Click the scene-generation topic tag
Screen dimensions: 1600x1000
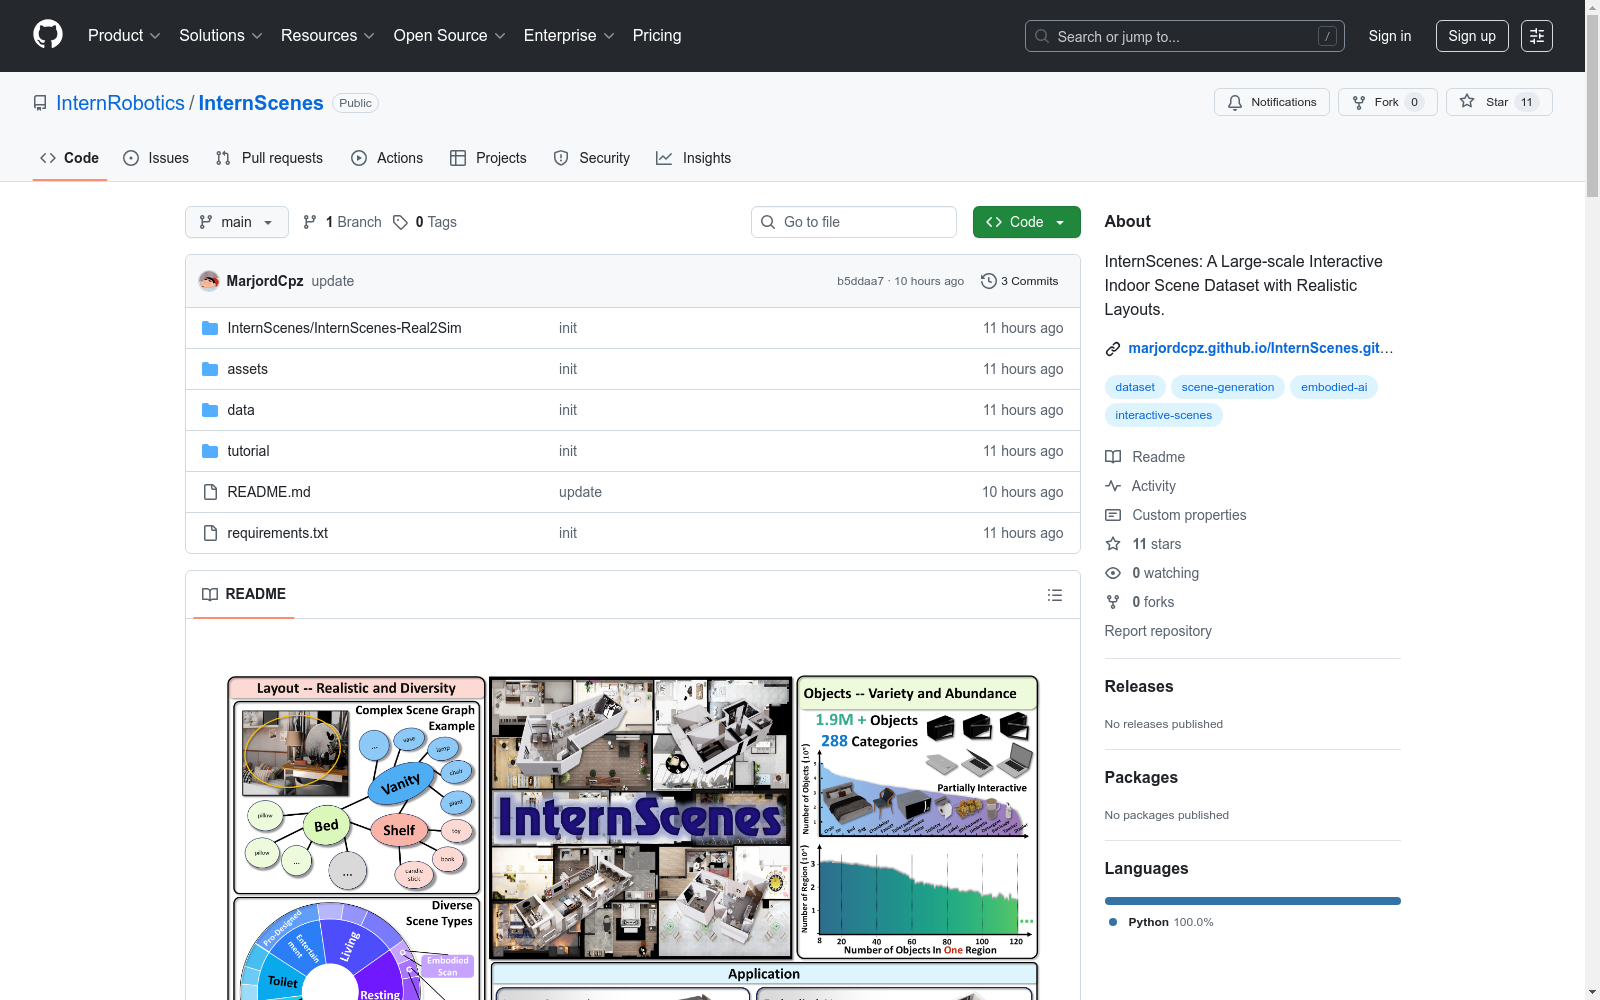(1228, 387)
